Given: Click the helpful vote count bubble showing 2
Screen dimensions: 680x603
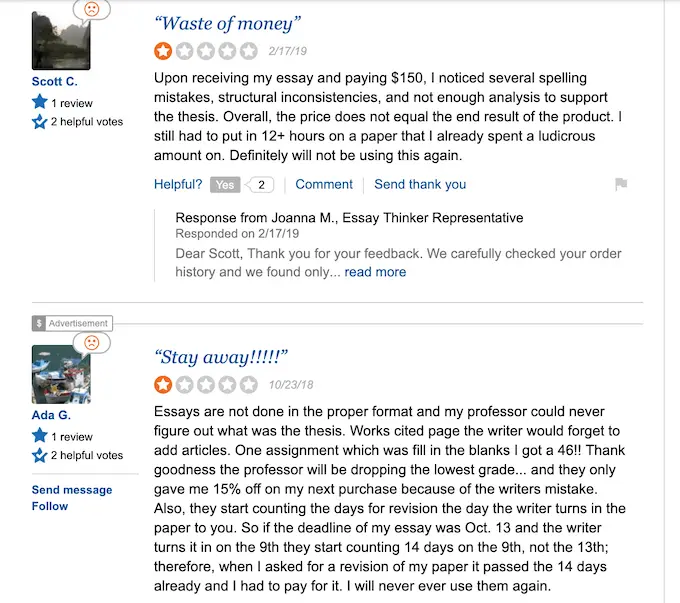Looking at the screenshot, I should pyautogui.click(x=261, y=185).
